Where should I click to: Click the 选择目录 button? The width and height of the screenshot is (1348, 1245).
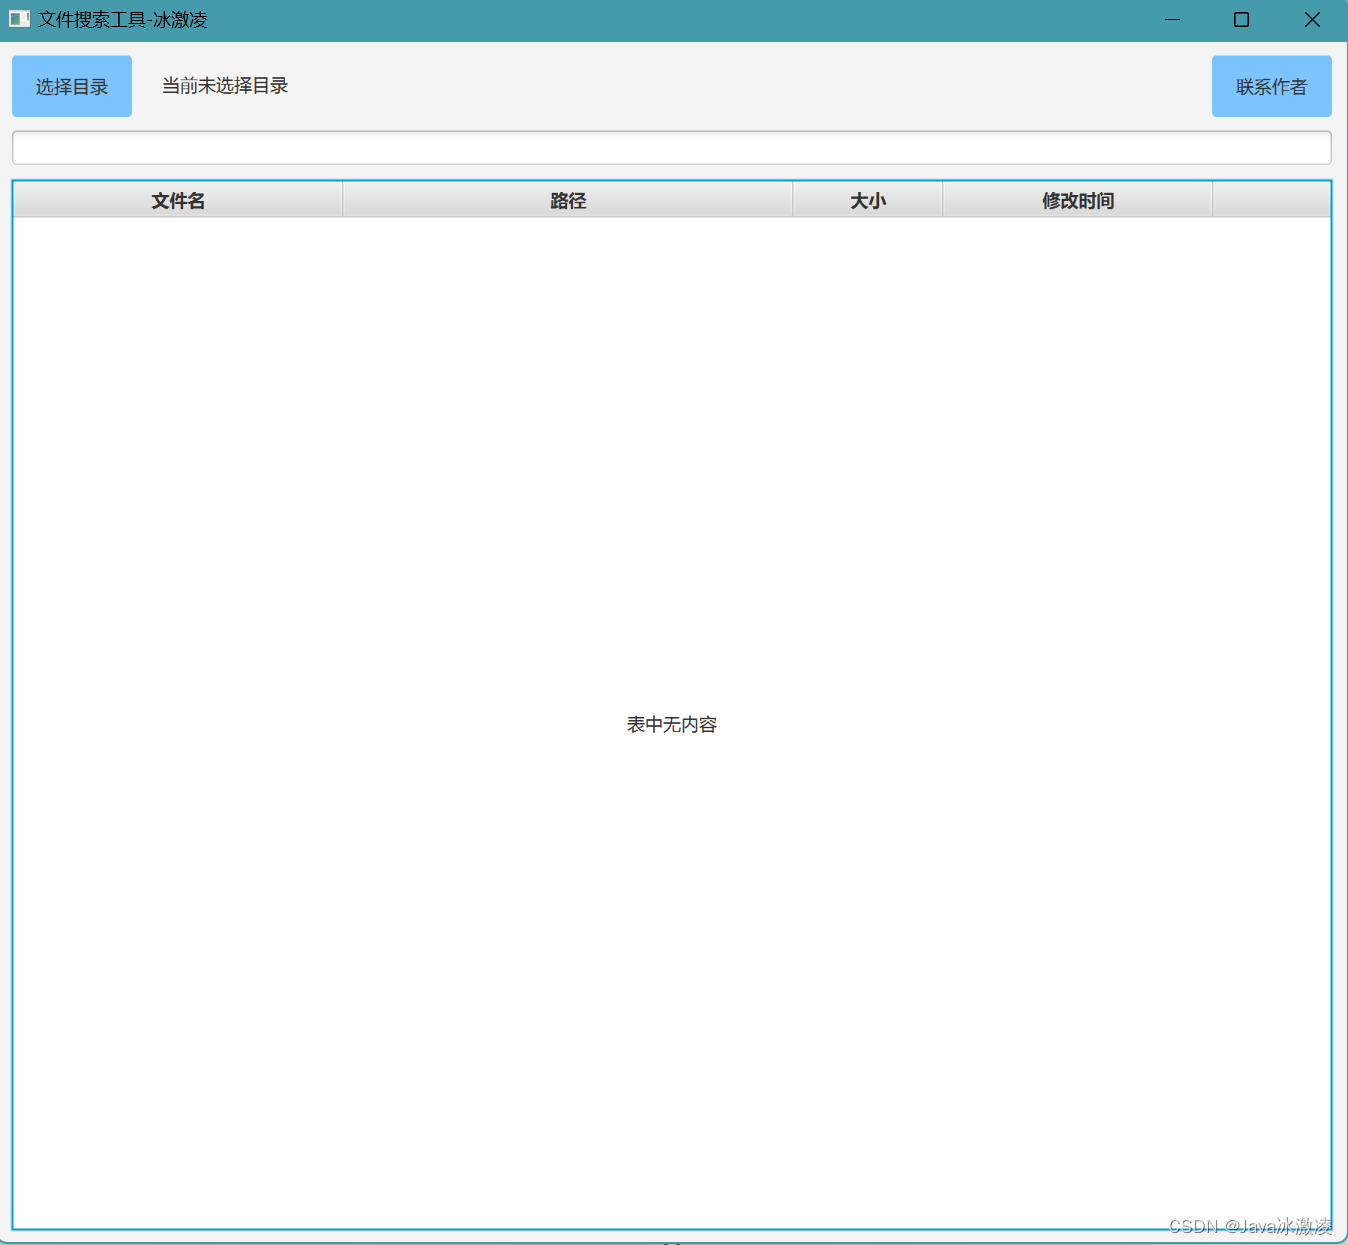pos(72,86)
